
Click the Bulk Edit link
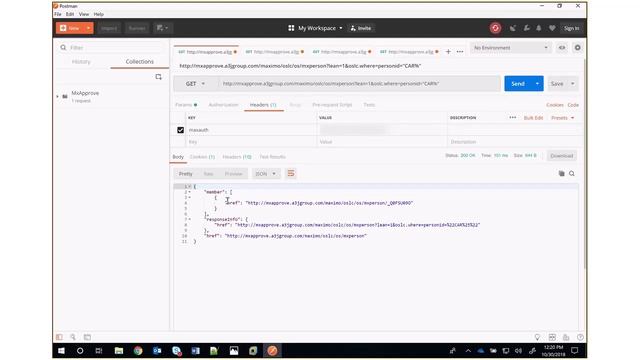tap(533, 118)
